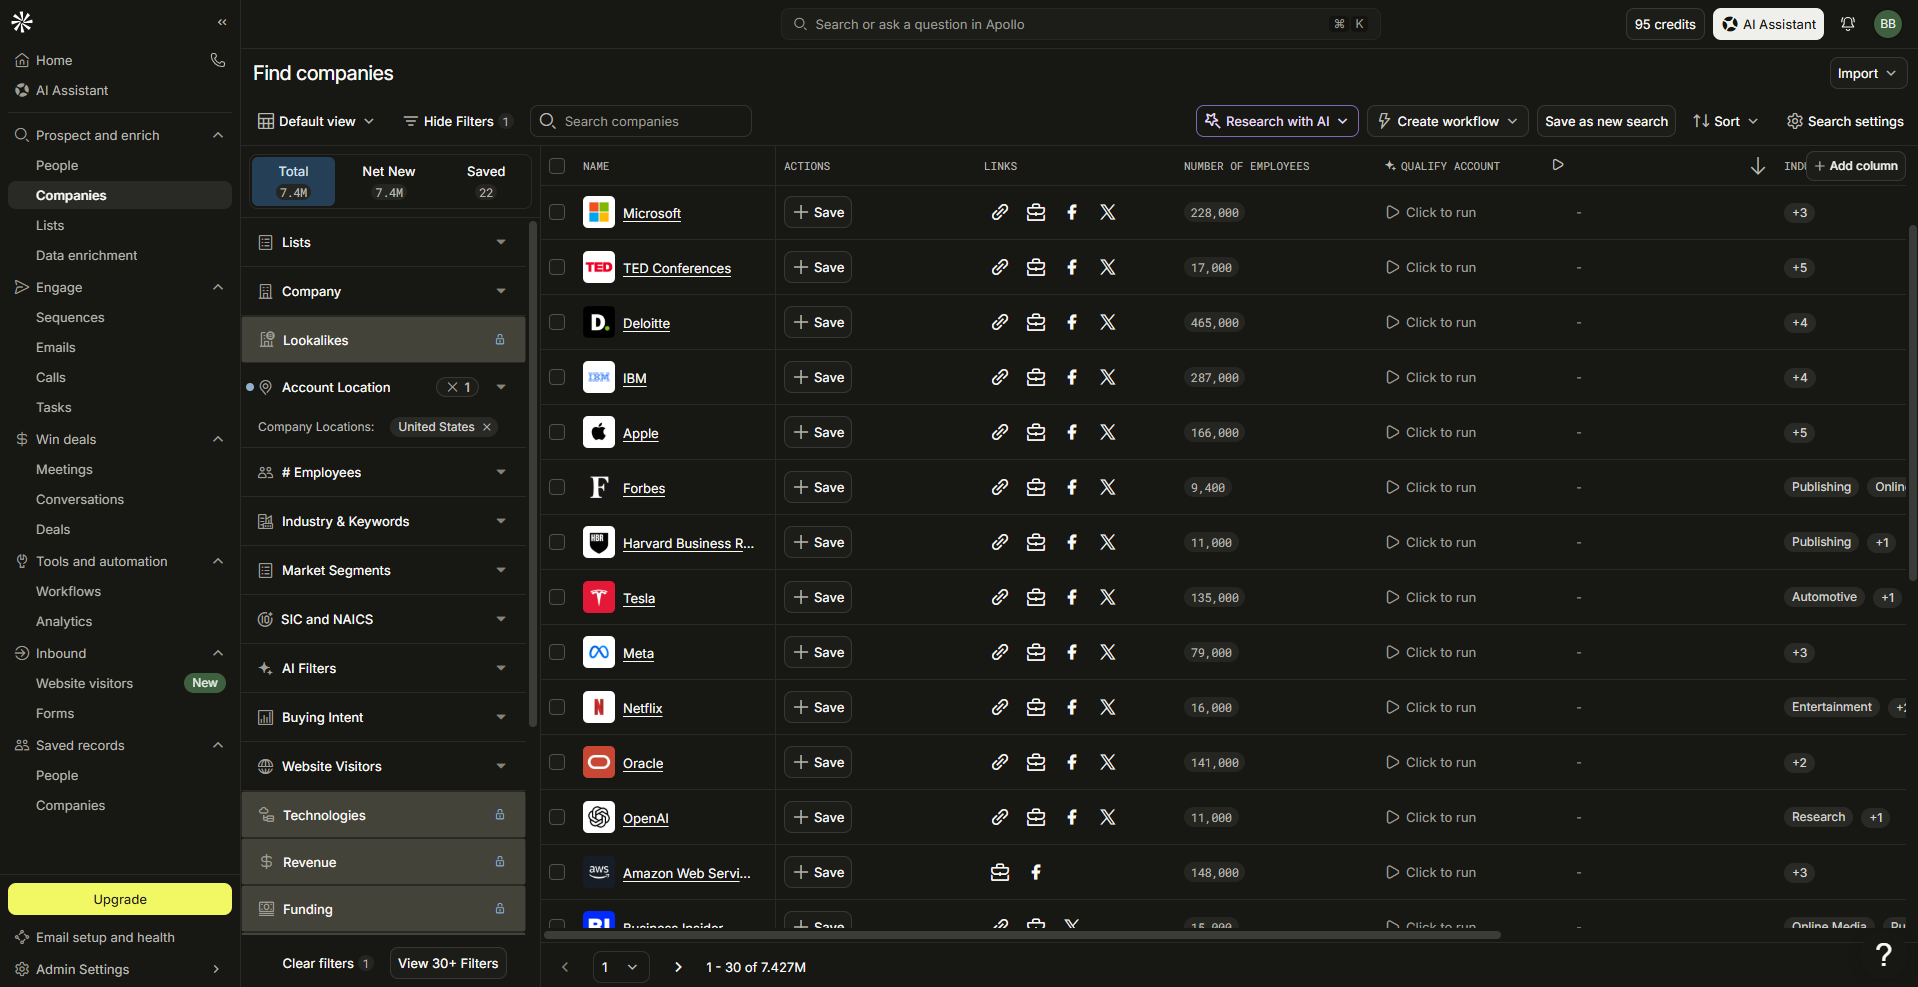Open the Research with AI dropdown
The width and height of the screenshot is (1918, 987).
click(1277, 121)
